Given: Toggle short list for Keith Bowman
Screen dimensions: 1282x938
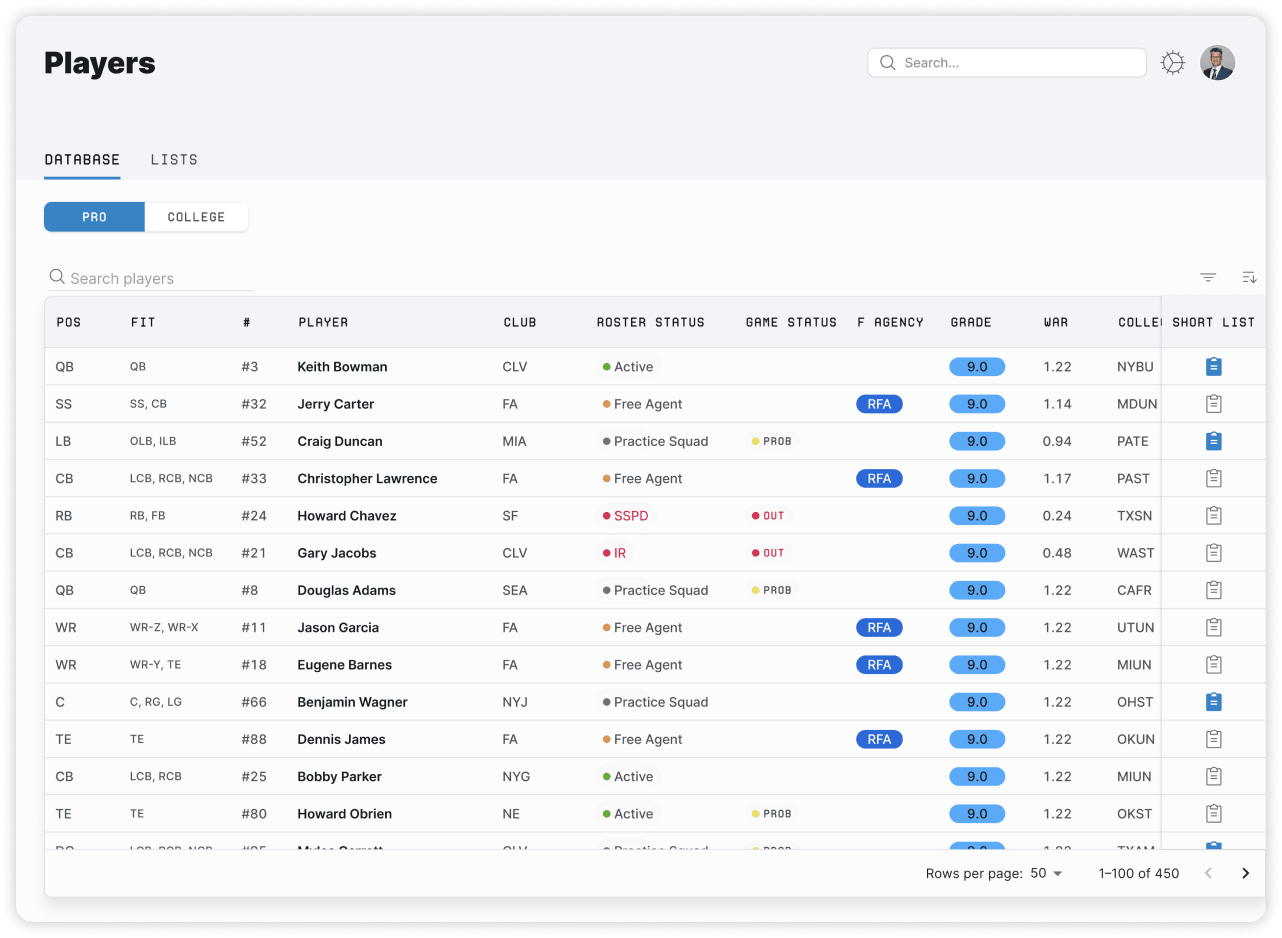Looking at the screenshot, I should 1213,367.
